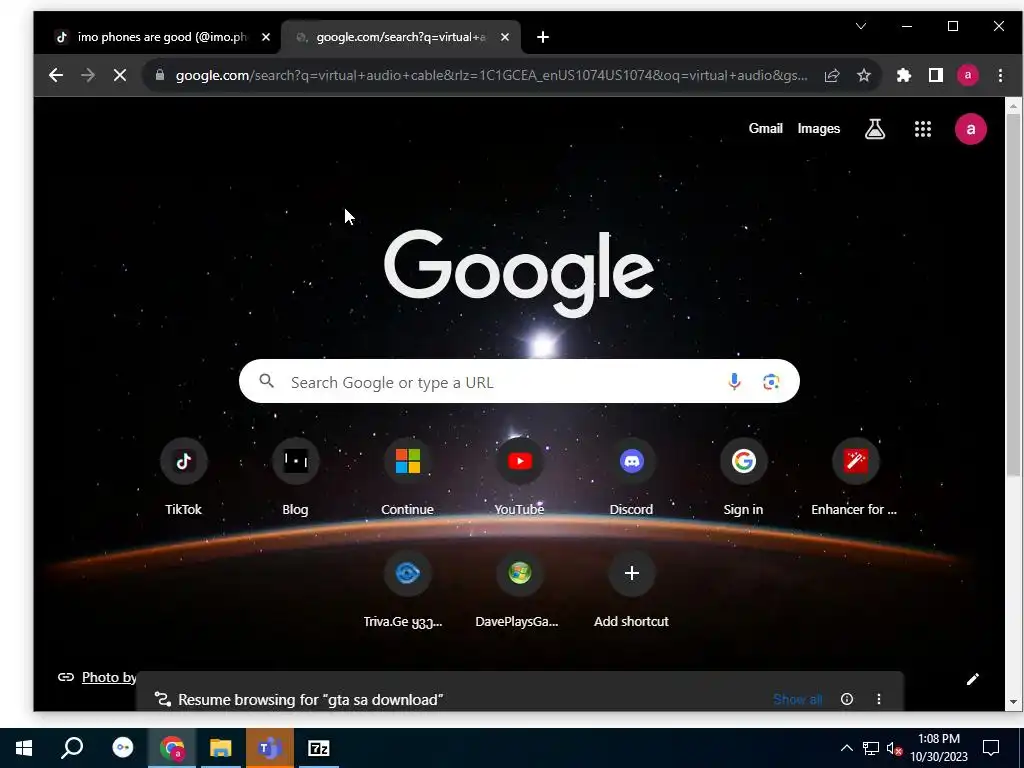This screenshot has width=1024, height=768.
Task: Open Chrome three-dot menu
Action: [x=1000, y=75]
